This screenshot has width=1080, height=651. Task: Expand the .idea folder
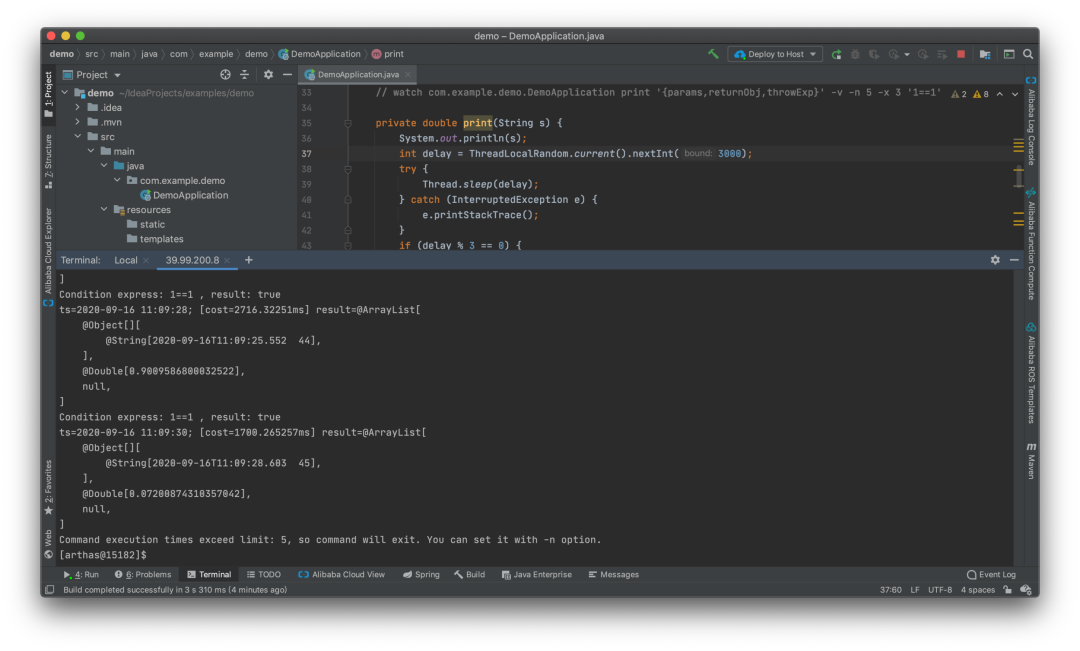[78, 108]
